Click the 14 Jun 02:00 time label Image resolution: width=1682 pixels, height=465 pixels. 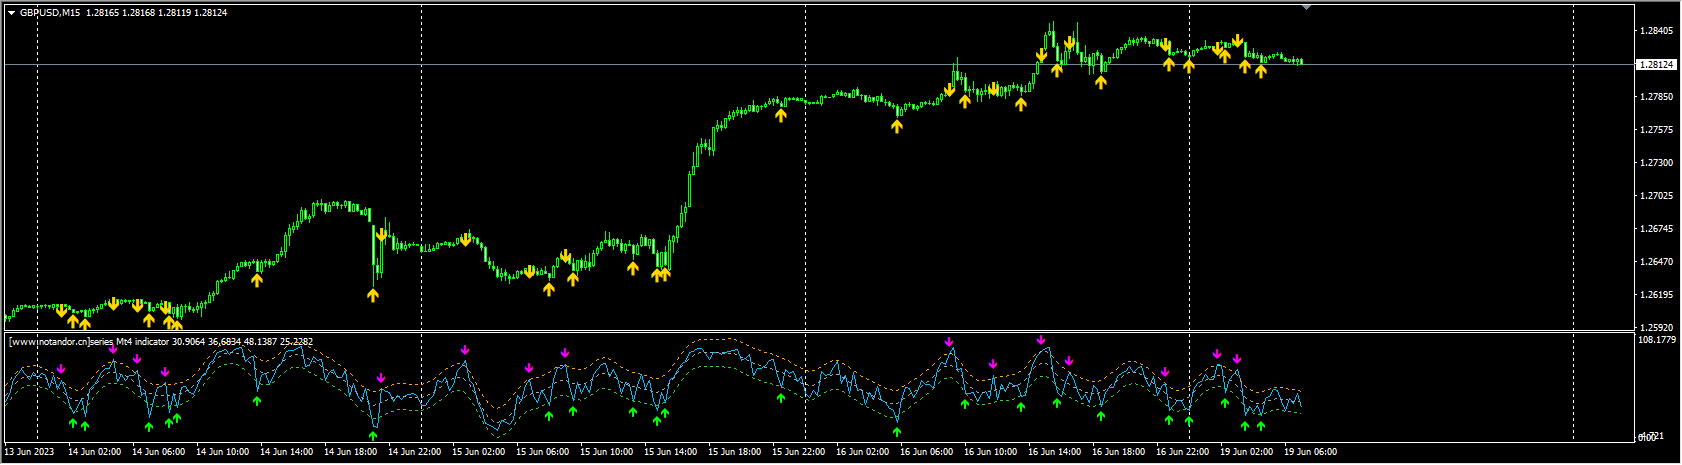click(95, 452)
